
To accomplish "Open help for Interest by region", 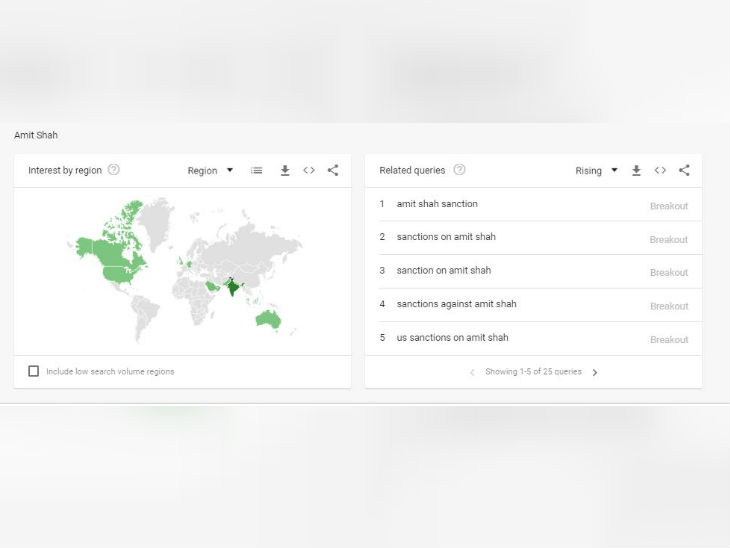I will click(114, 170).
